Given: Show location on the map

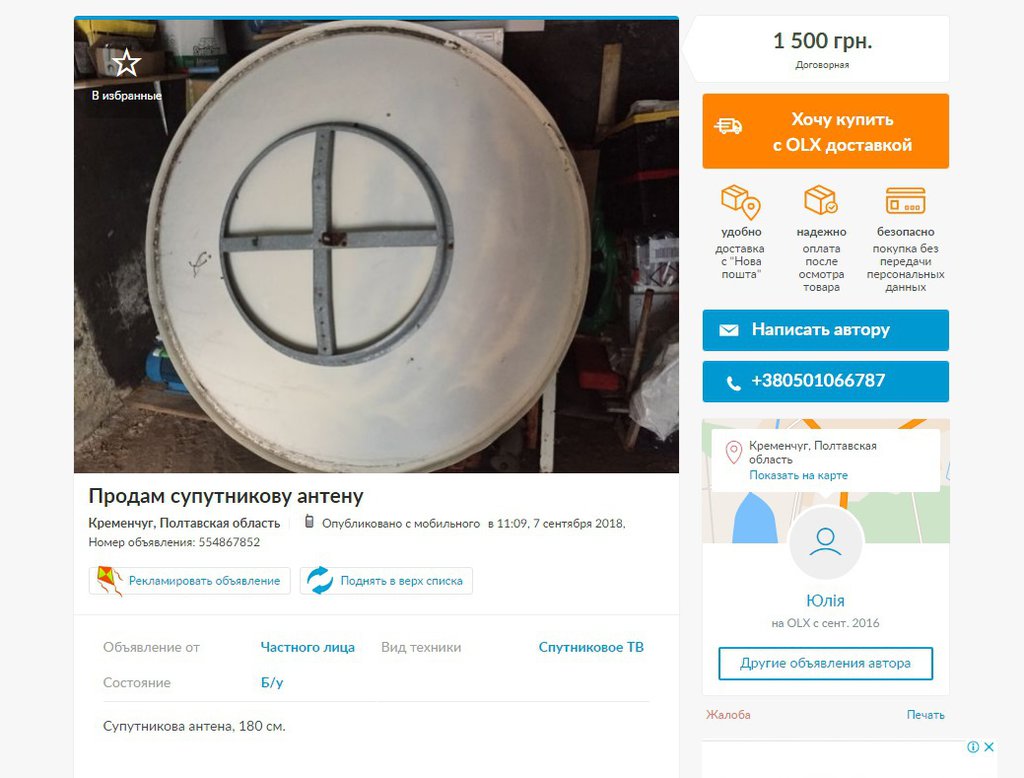Looking at the screenshot, I should (798, 475).
